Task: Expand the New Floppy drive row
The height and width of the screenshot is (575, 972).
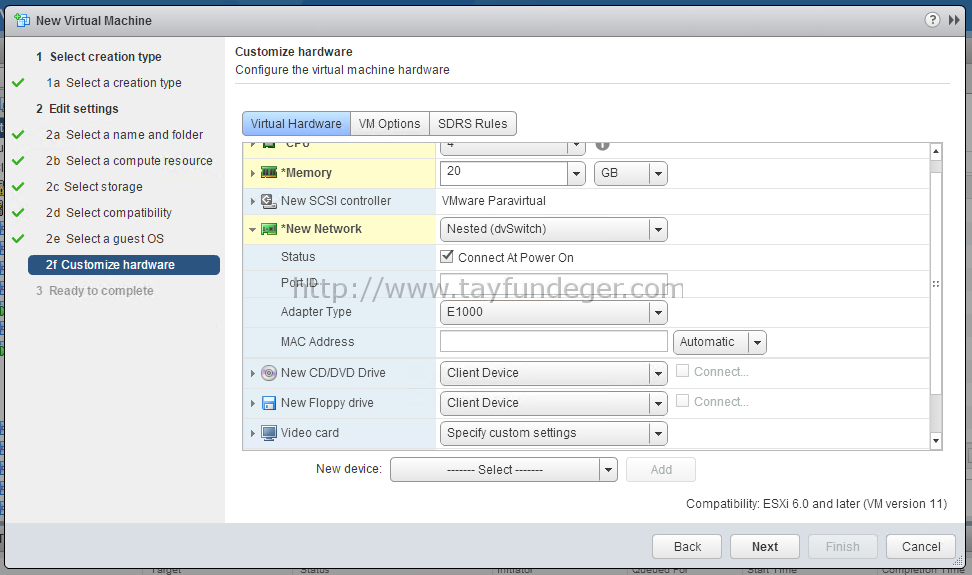Action: coord(252,403)
